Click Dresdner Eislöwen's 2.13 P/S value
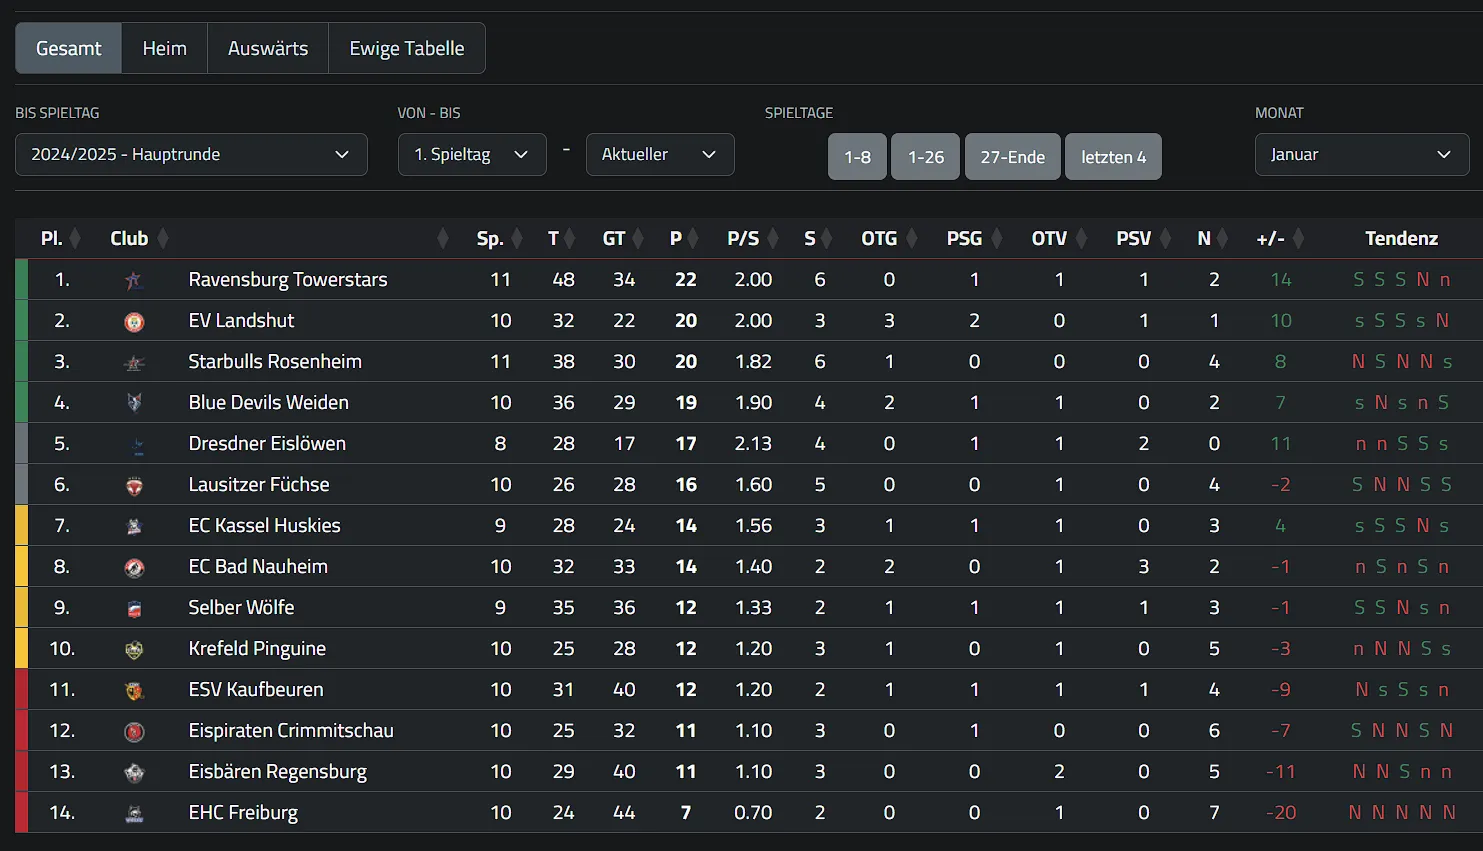Screen dimensions: 1483x851 (x=753, y=444)
